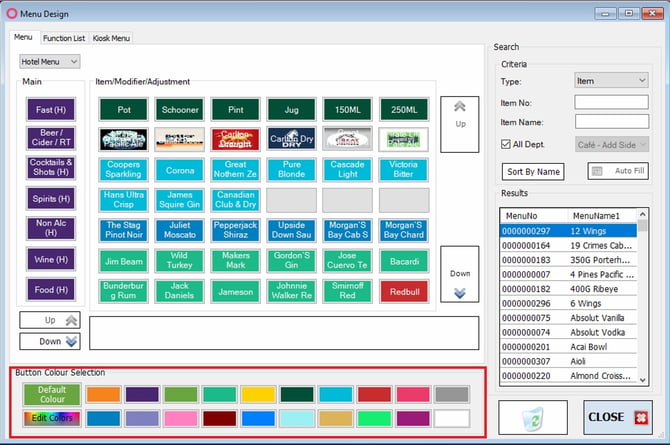The width and height of the screenshot is (670, 445).
Task: Pick the yellow colour swatch
Action: click(x=258, y=394)
